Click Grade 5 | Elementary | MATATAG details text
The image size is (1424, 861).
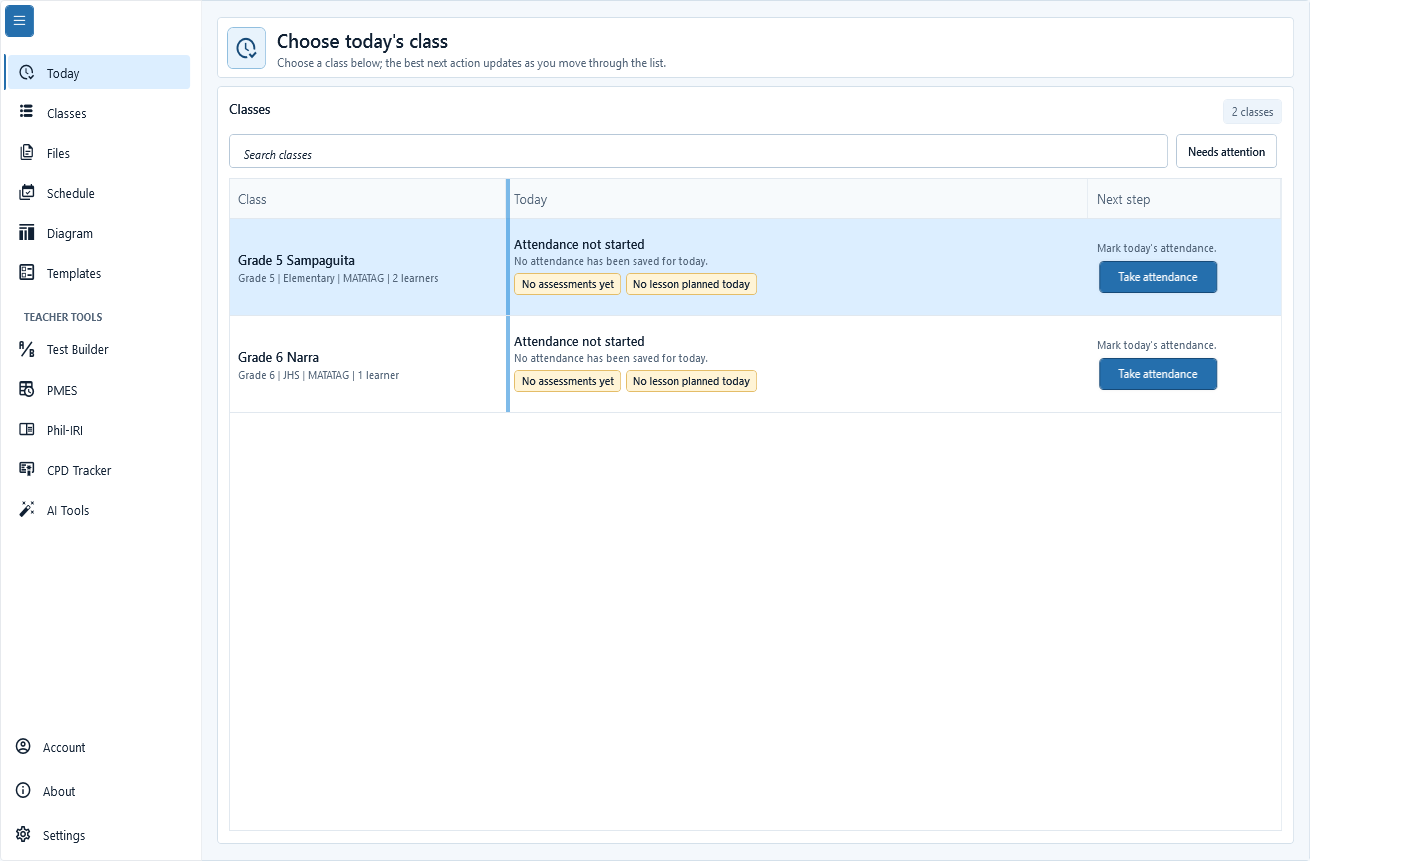point(338,278)
